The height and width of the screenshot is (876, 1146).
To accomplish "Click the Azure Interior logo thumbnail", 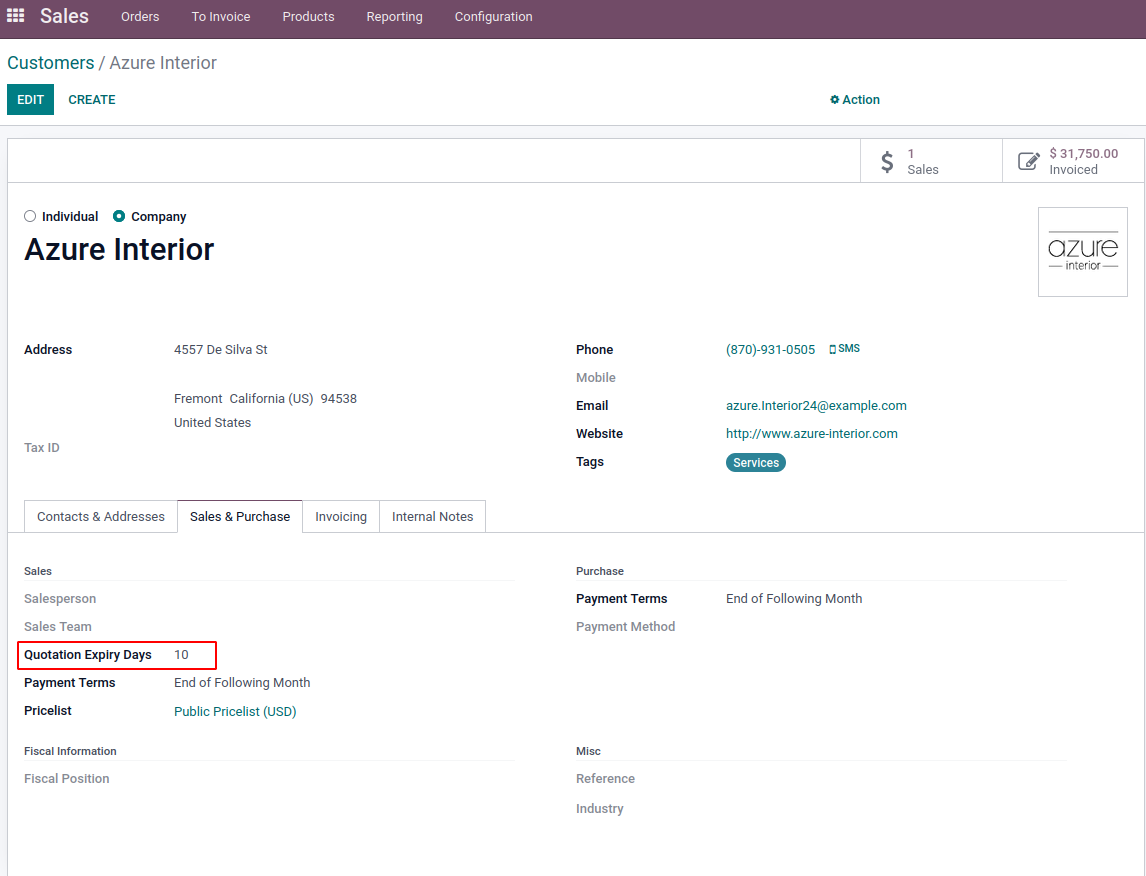I will [x=1082, y=252].
